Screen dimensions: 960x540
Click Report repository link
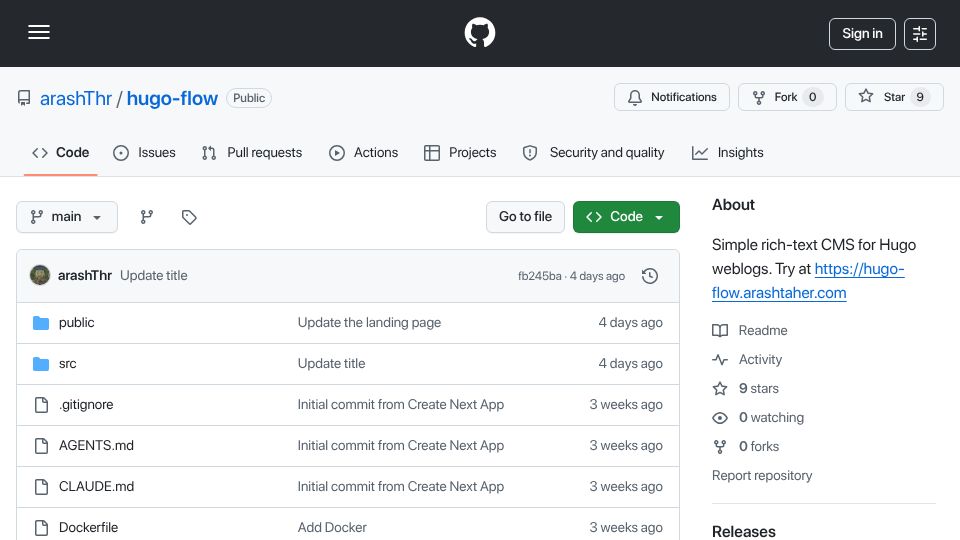coord(762,476)
